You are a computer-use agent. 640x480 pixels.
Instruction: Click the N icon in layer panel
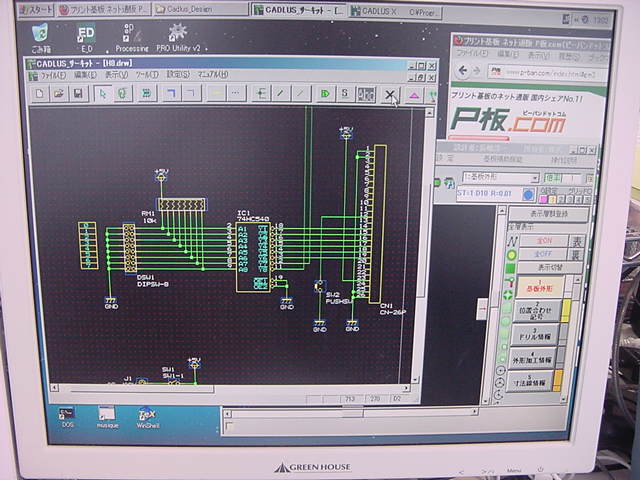click(512, 241)
